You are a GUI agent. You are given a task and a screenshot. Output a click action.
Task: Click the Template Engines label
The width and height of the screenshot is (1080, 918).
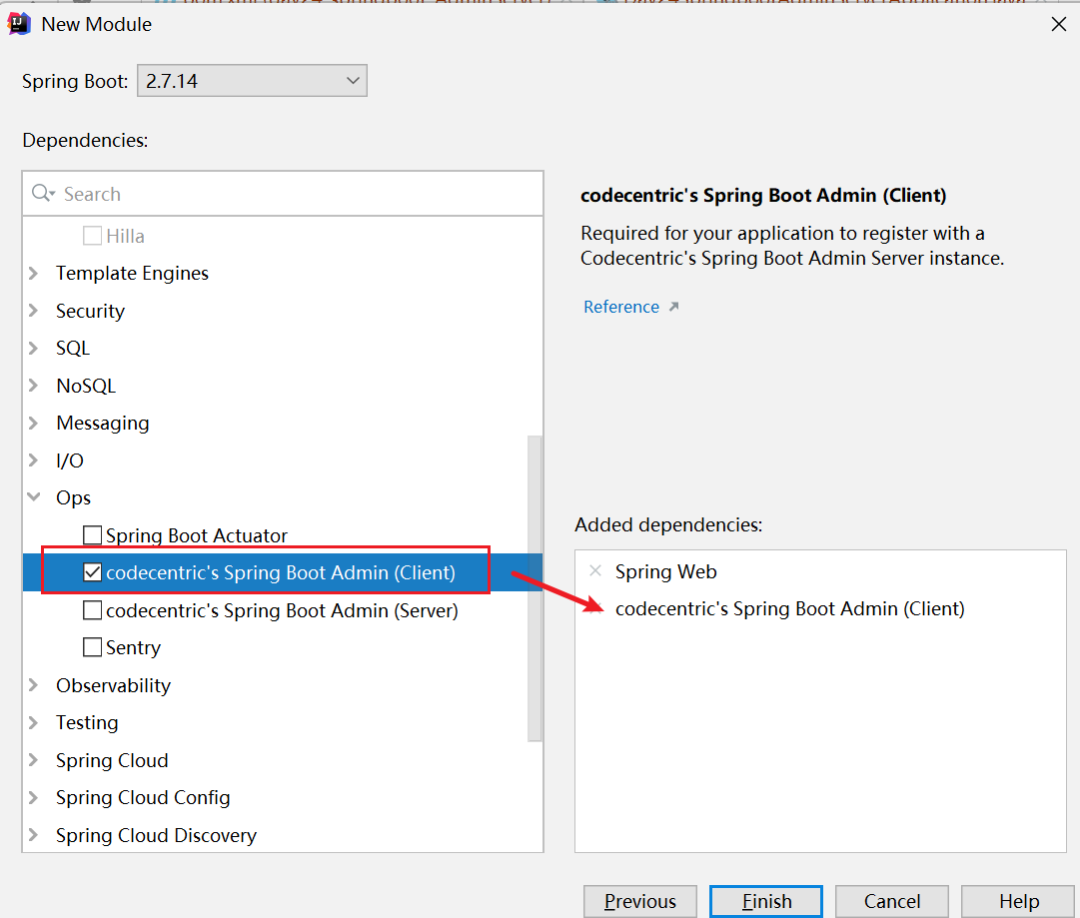tap(132, 273)
